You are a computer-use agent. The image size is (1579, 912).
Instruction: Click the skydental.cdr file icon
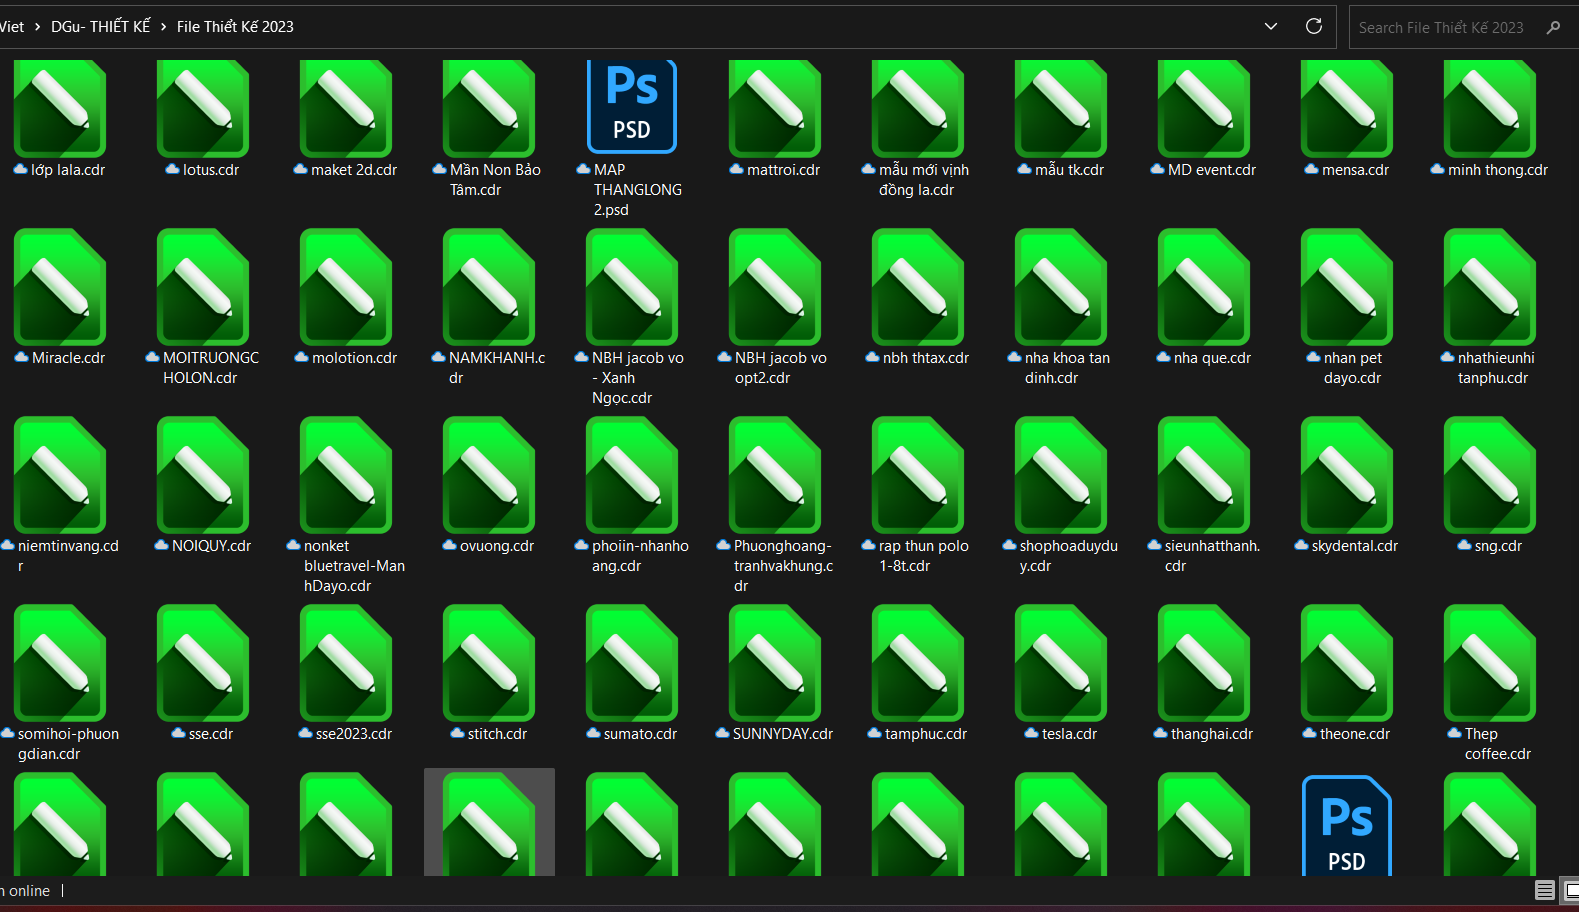(1347, 476)
